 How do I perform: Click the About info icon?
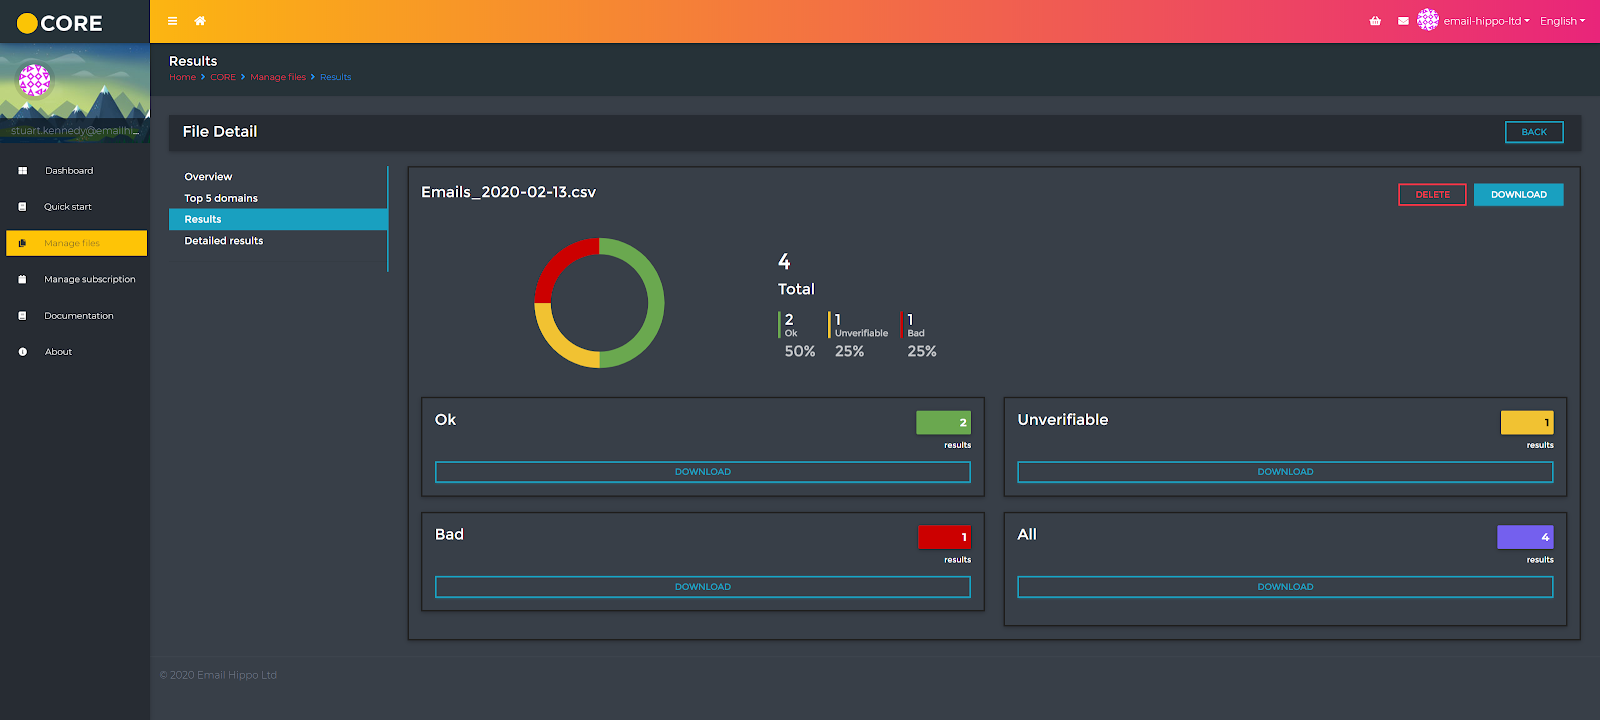click(x=22, y=352)
